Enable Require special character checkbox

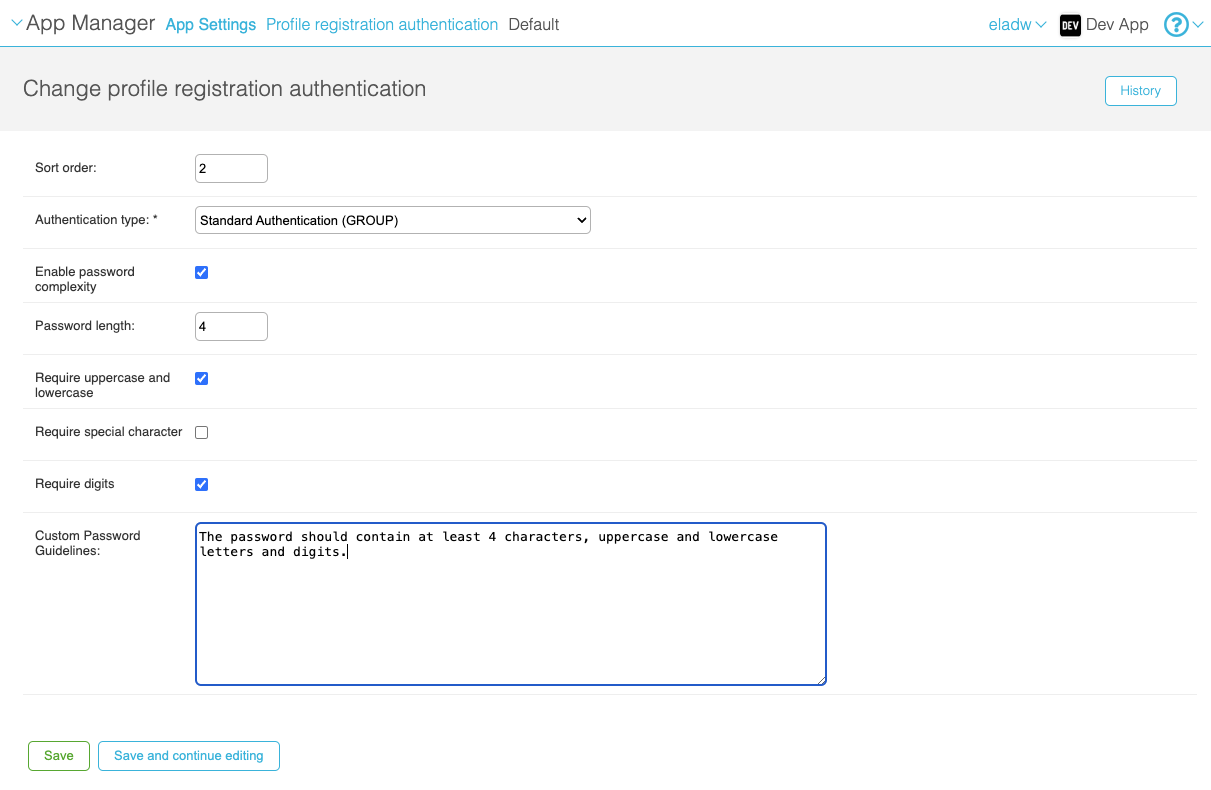(202, 432)
